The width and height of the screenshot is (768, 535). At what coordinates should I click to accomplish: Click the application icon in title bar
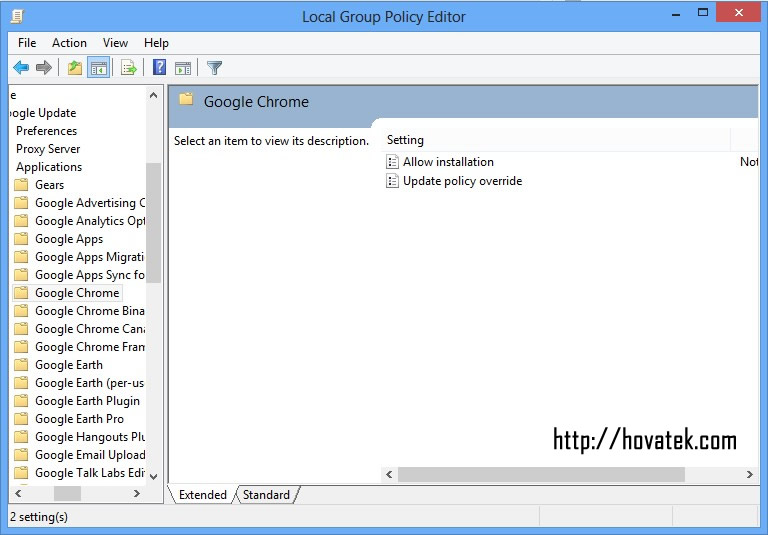[17, 16]
